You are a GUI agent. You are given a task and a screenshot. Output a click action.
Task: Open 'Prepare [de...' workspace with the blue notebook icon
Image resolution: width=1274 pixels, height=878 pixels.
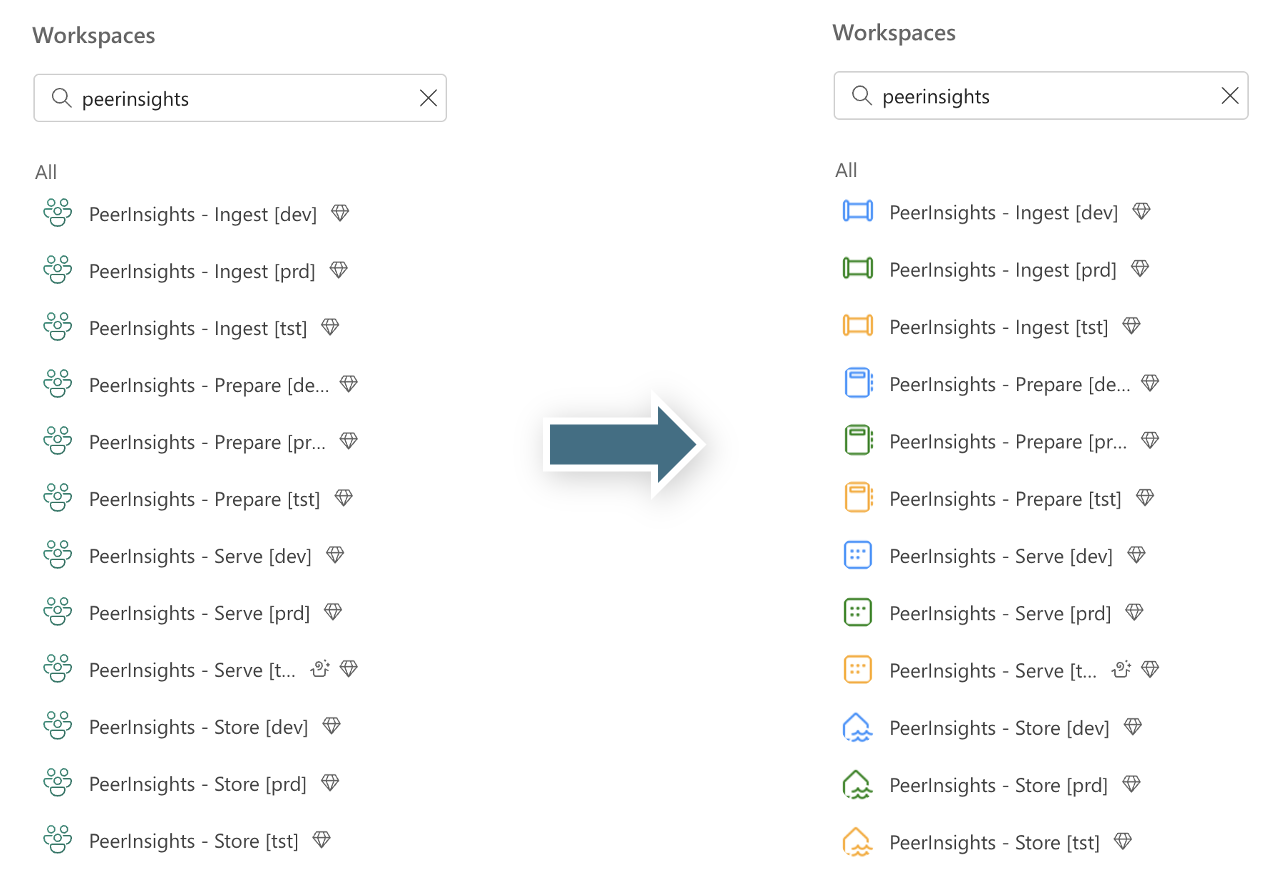[1010, 383]
